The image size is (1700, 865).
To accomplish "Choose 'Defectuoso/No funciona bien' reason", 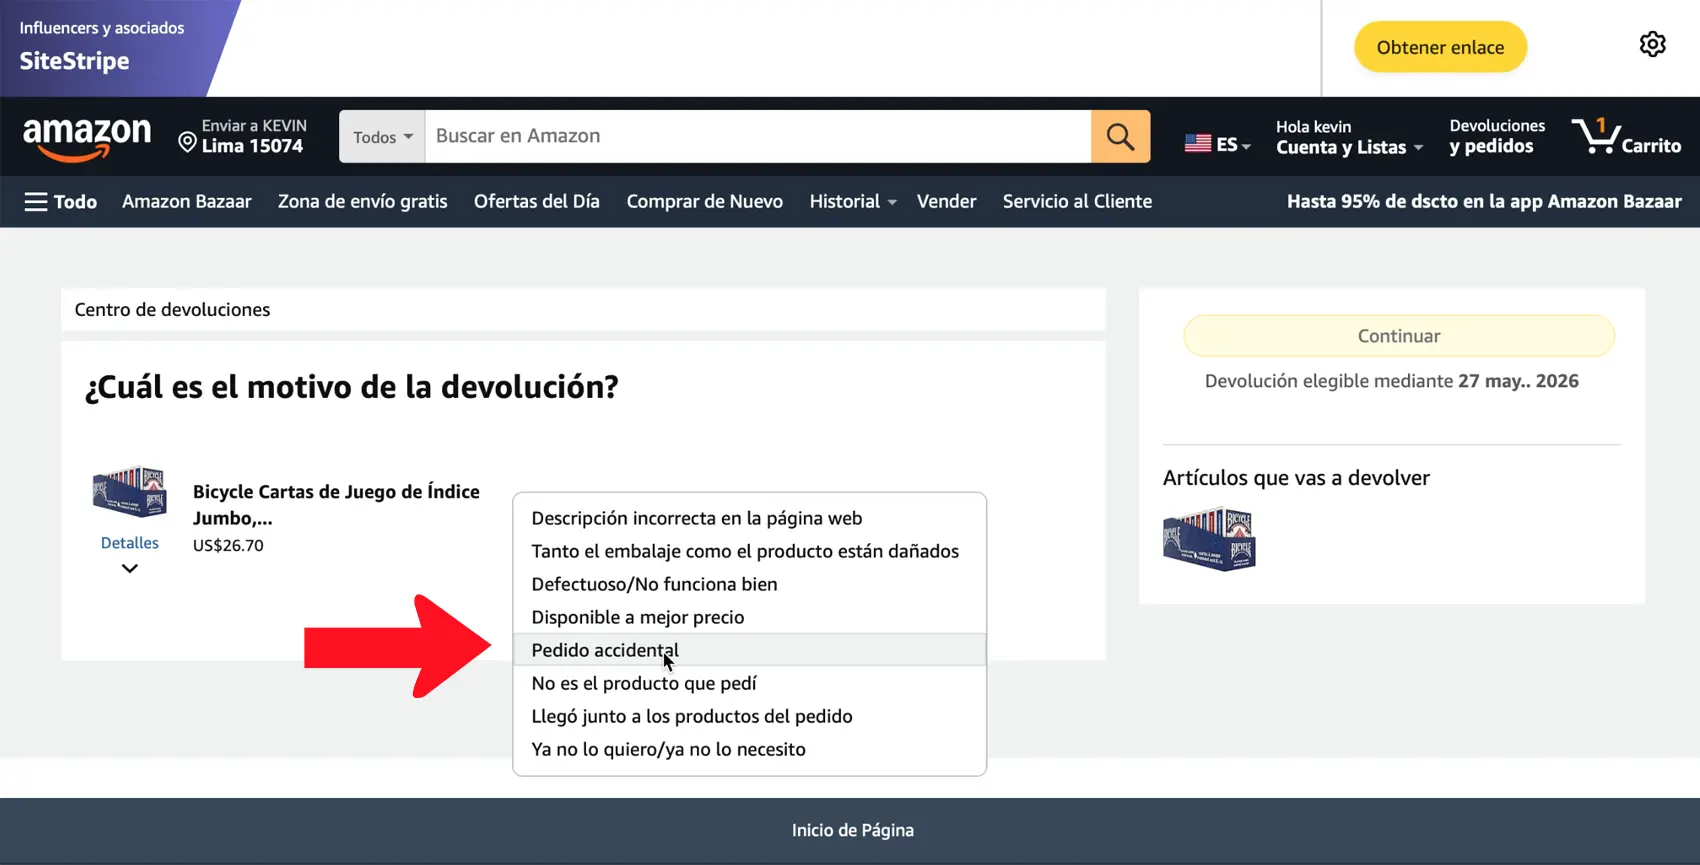I will tap(749, 584).
